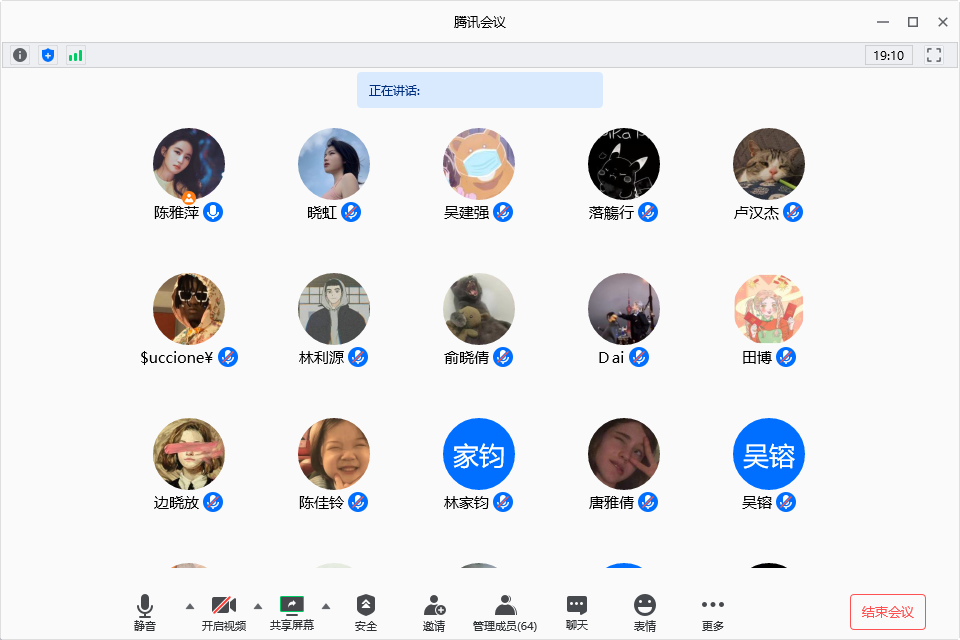
Task: Toggle mute with 静音 microphone button
Action: pos(145,612)
